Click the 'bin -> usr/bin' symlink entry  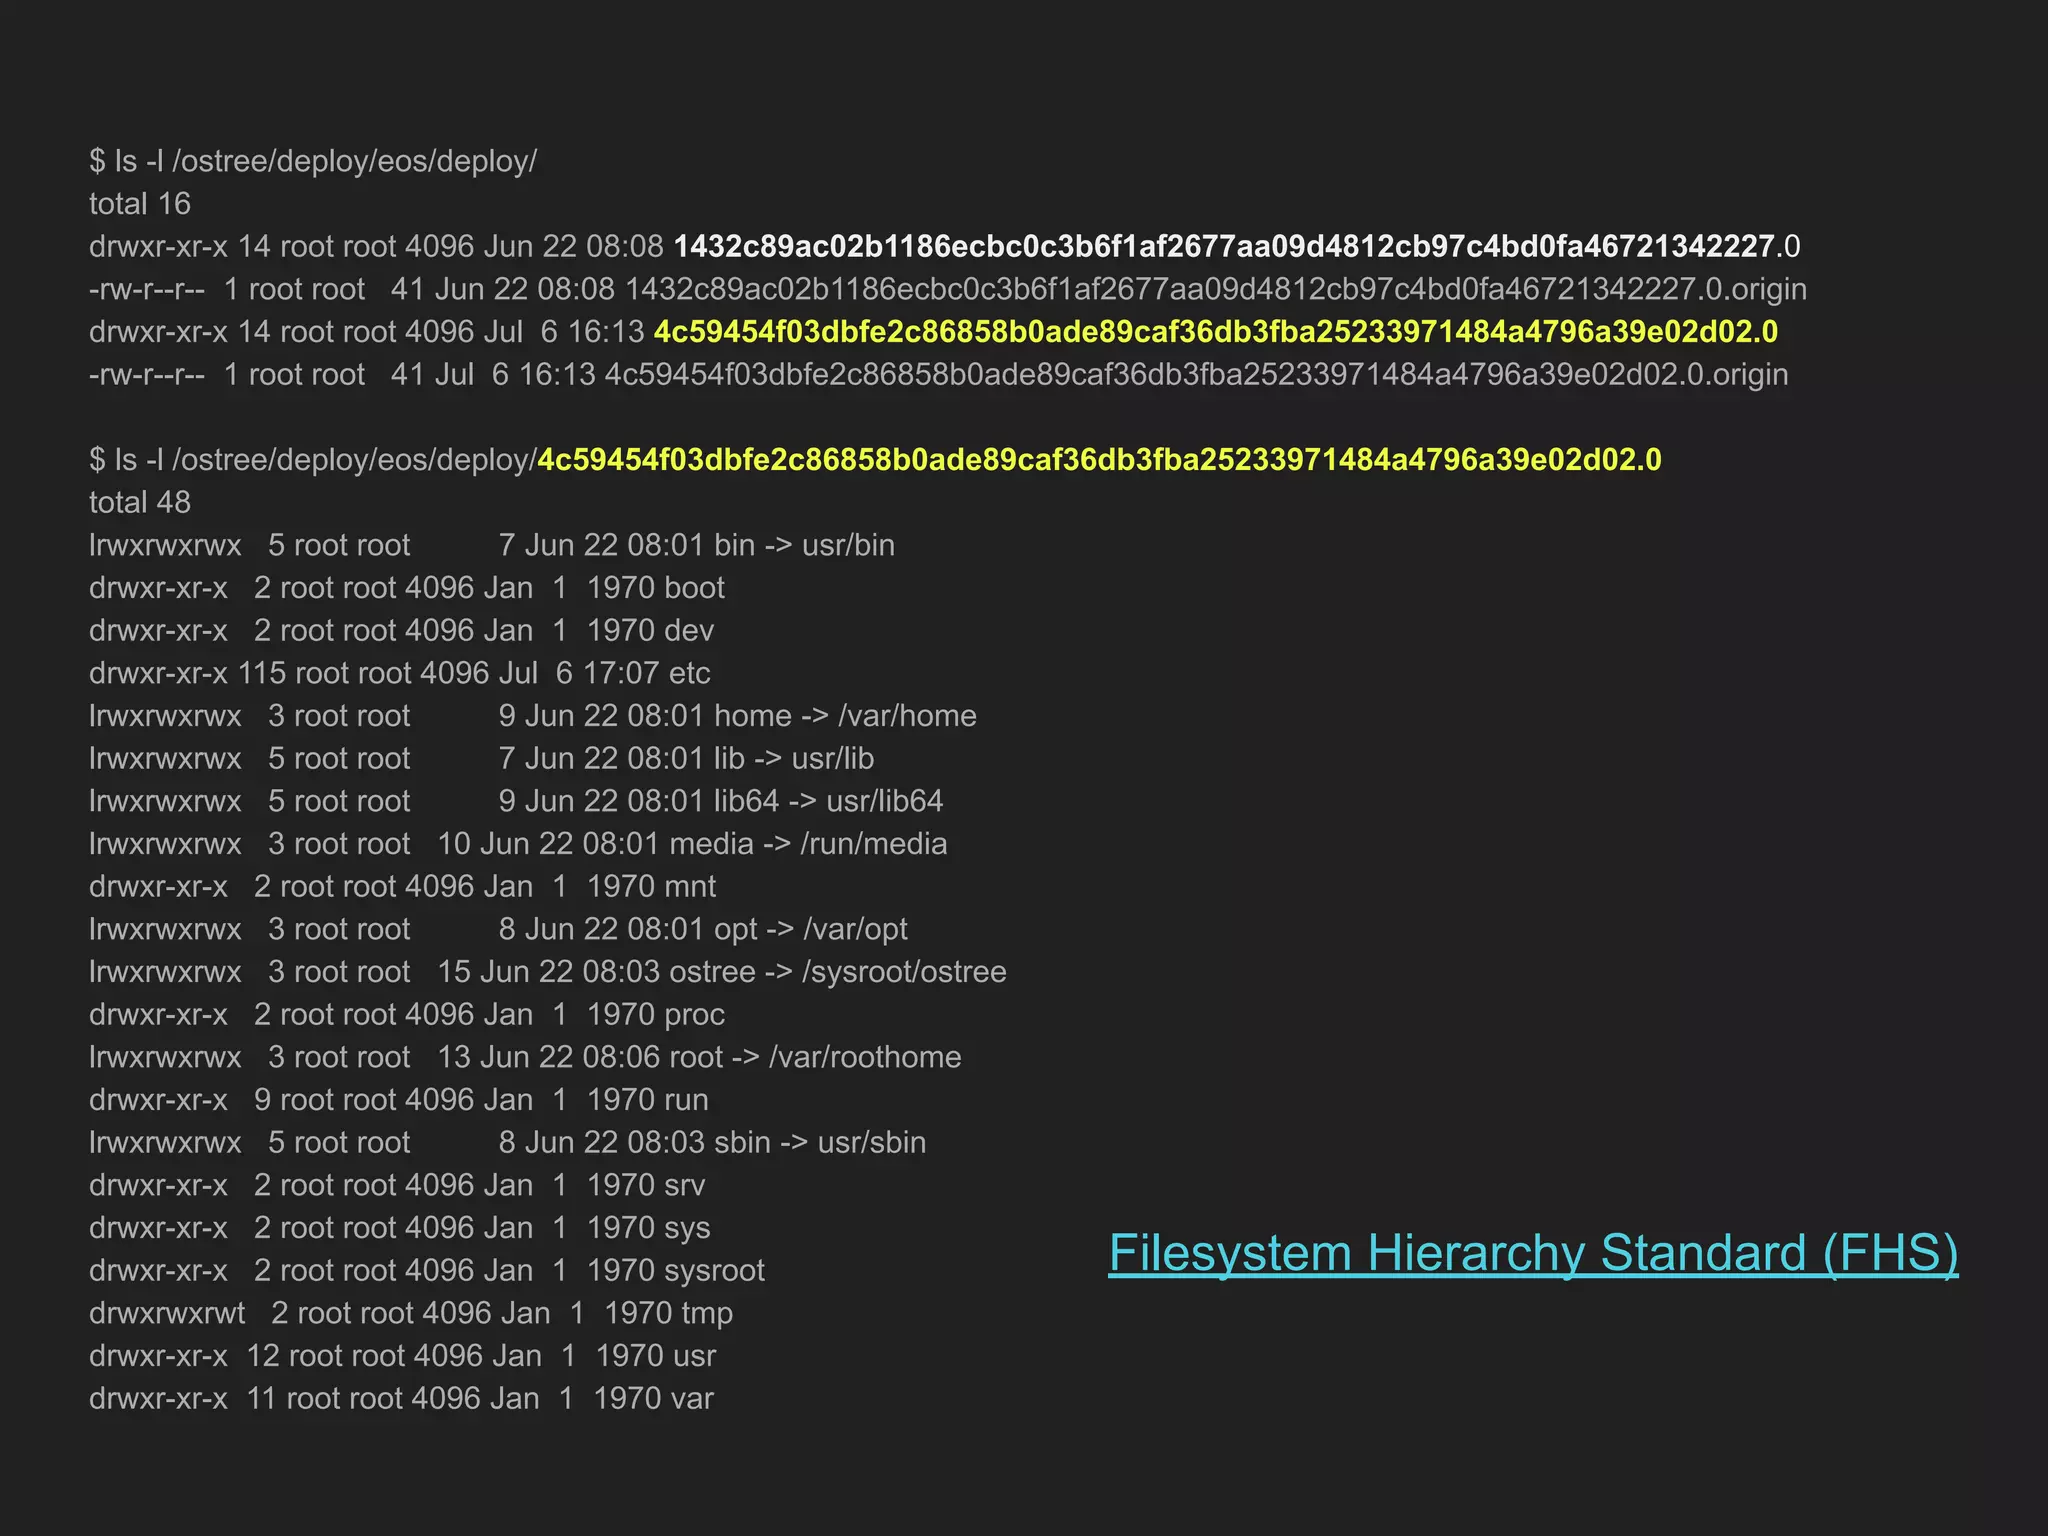803,545
